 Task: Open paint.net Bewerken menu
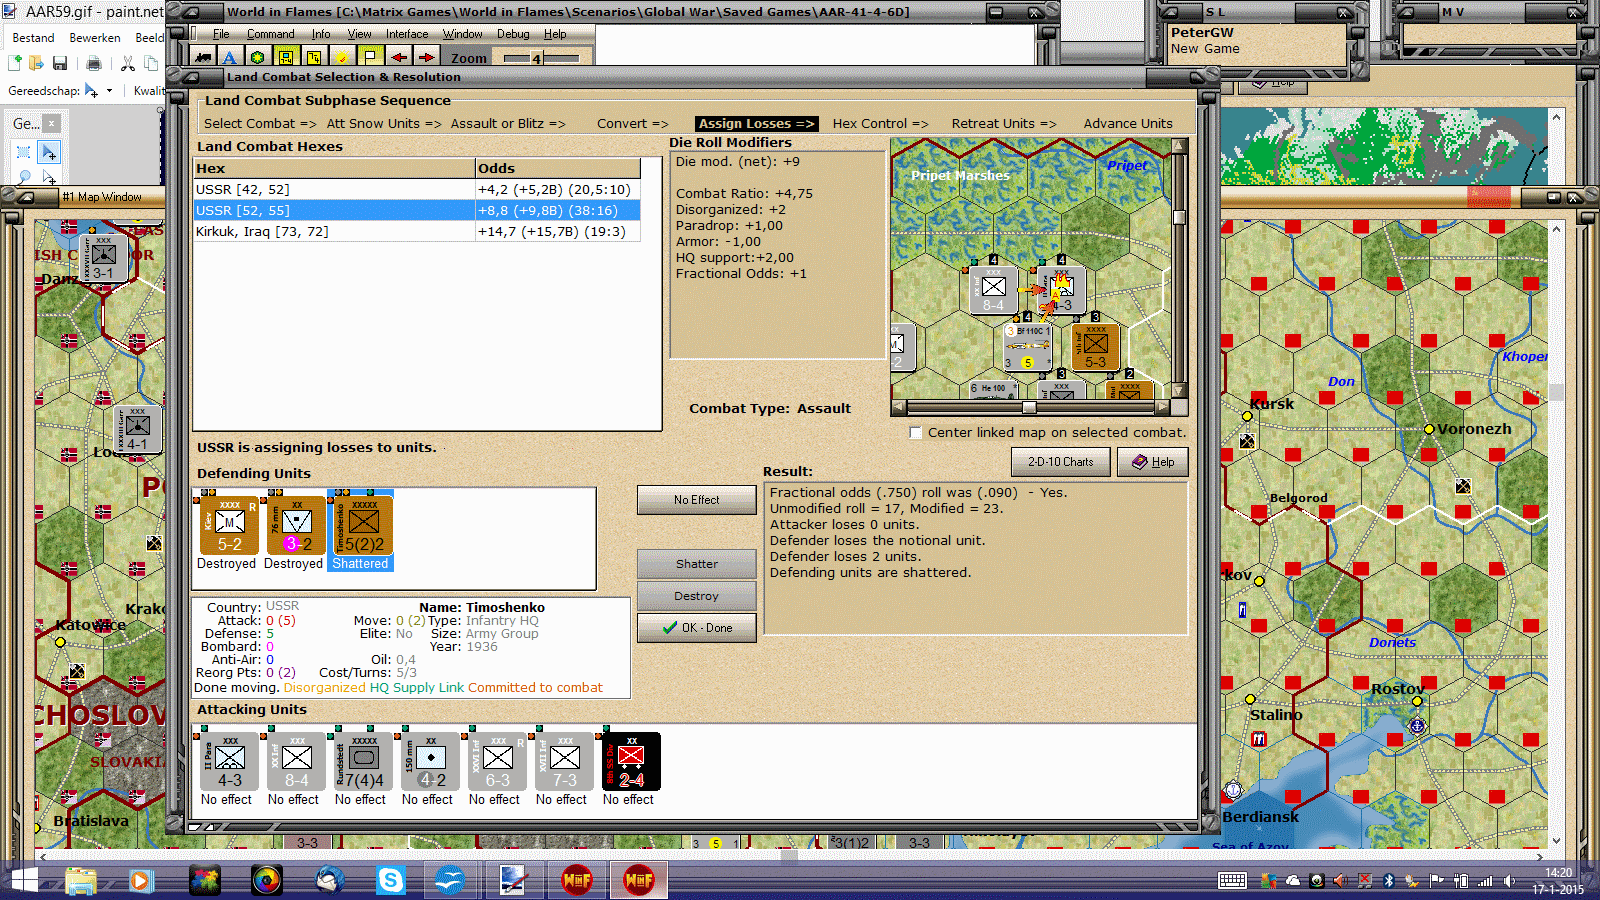pos(95,38)
